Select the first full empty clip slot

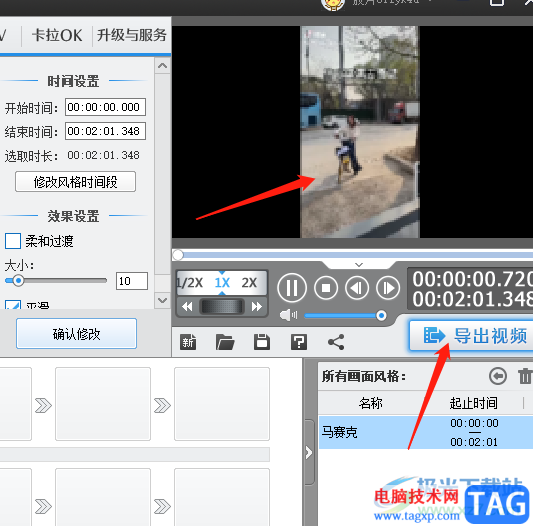103,404
